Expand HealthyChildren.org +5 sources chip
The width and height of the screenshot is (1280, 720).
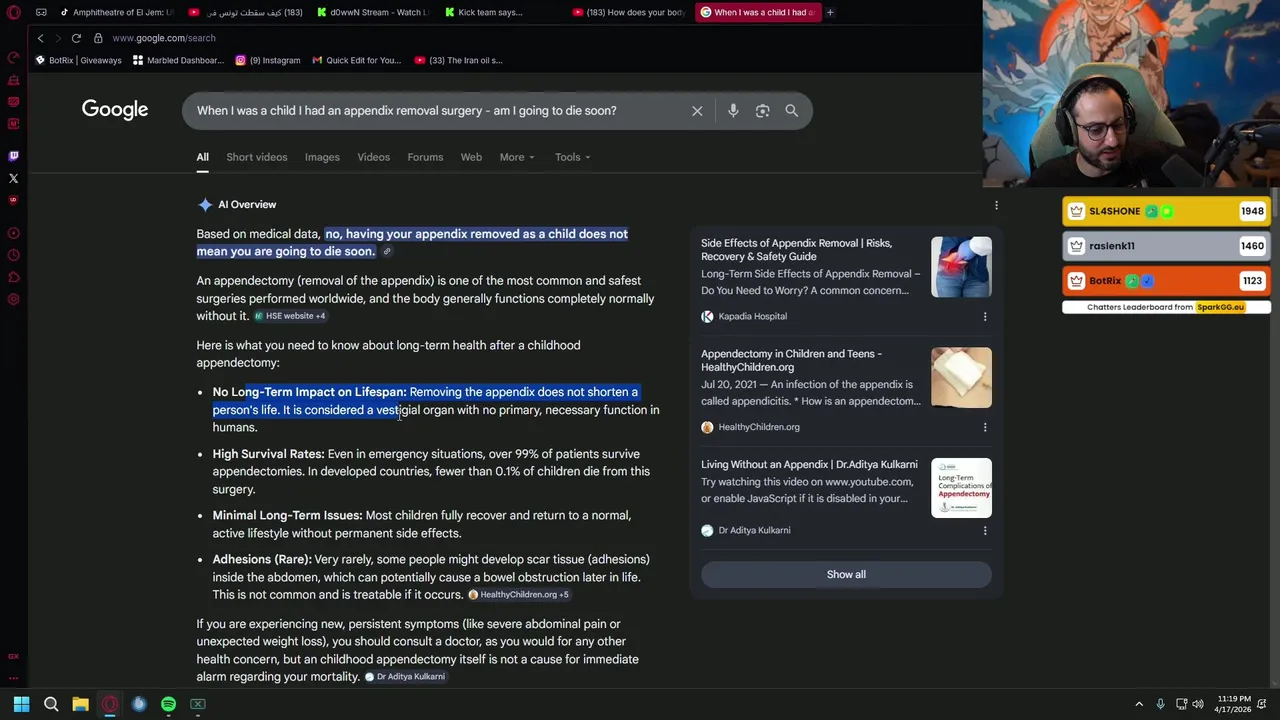point(518,595)
